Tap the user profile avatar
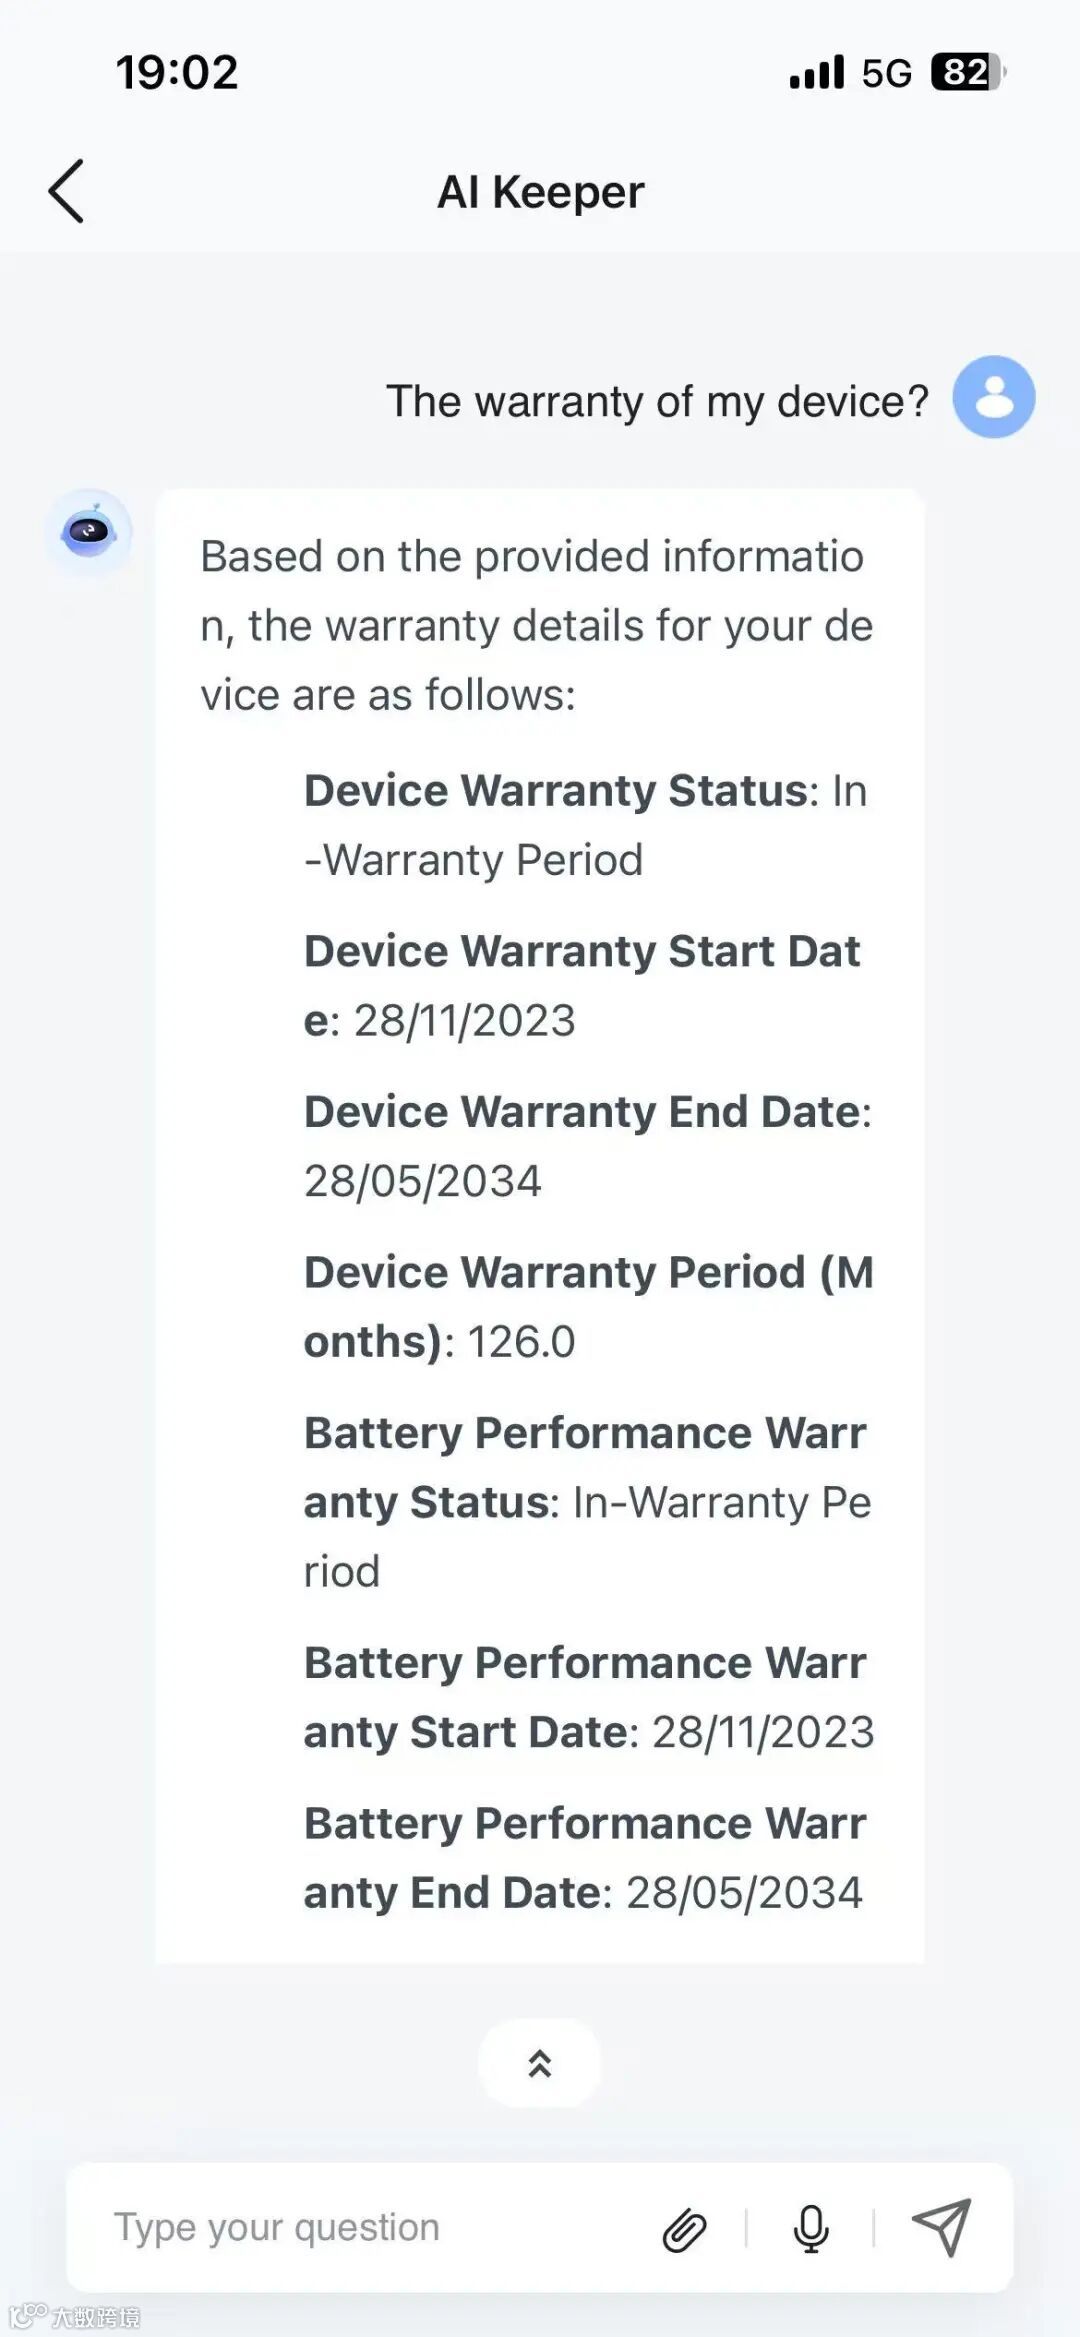The width and height of the screenshot is (1080, 2337). click(x=993, y=397)
